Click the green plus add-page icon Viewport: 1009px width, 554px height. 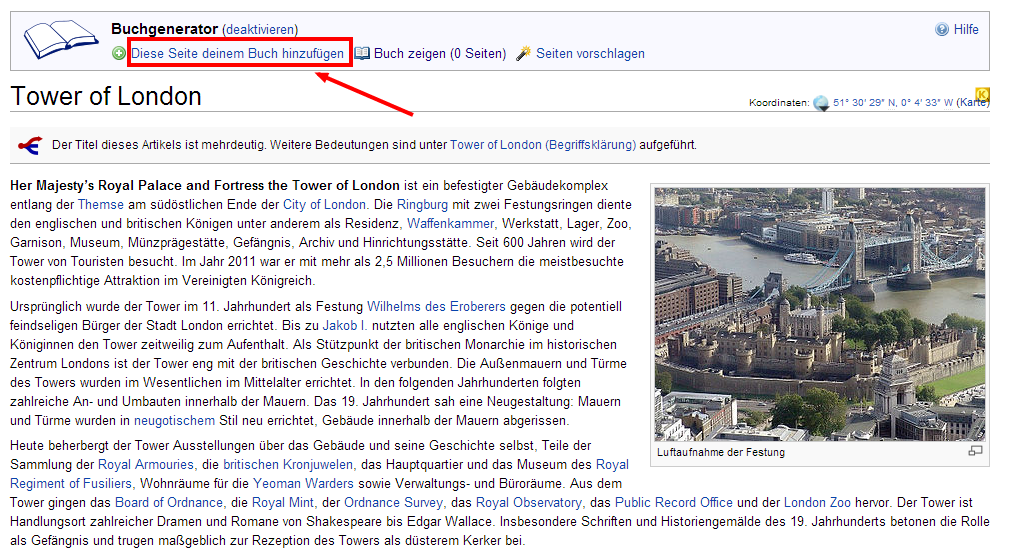pos(119,53)
